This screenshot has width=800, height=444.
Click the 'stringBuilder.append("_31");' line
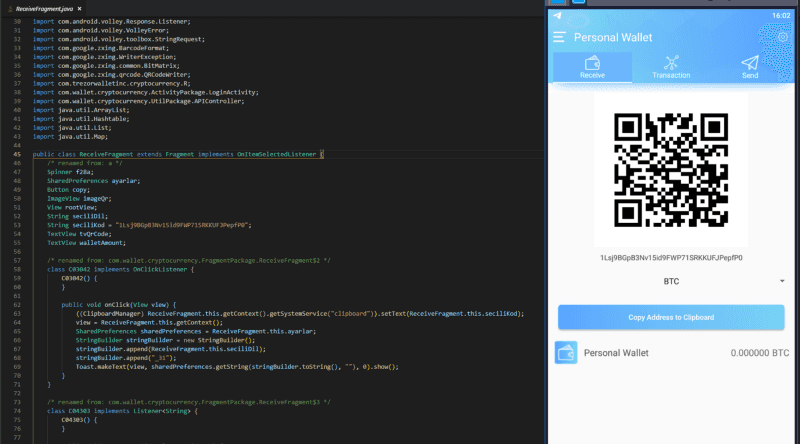(126, 358)
